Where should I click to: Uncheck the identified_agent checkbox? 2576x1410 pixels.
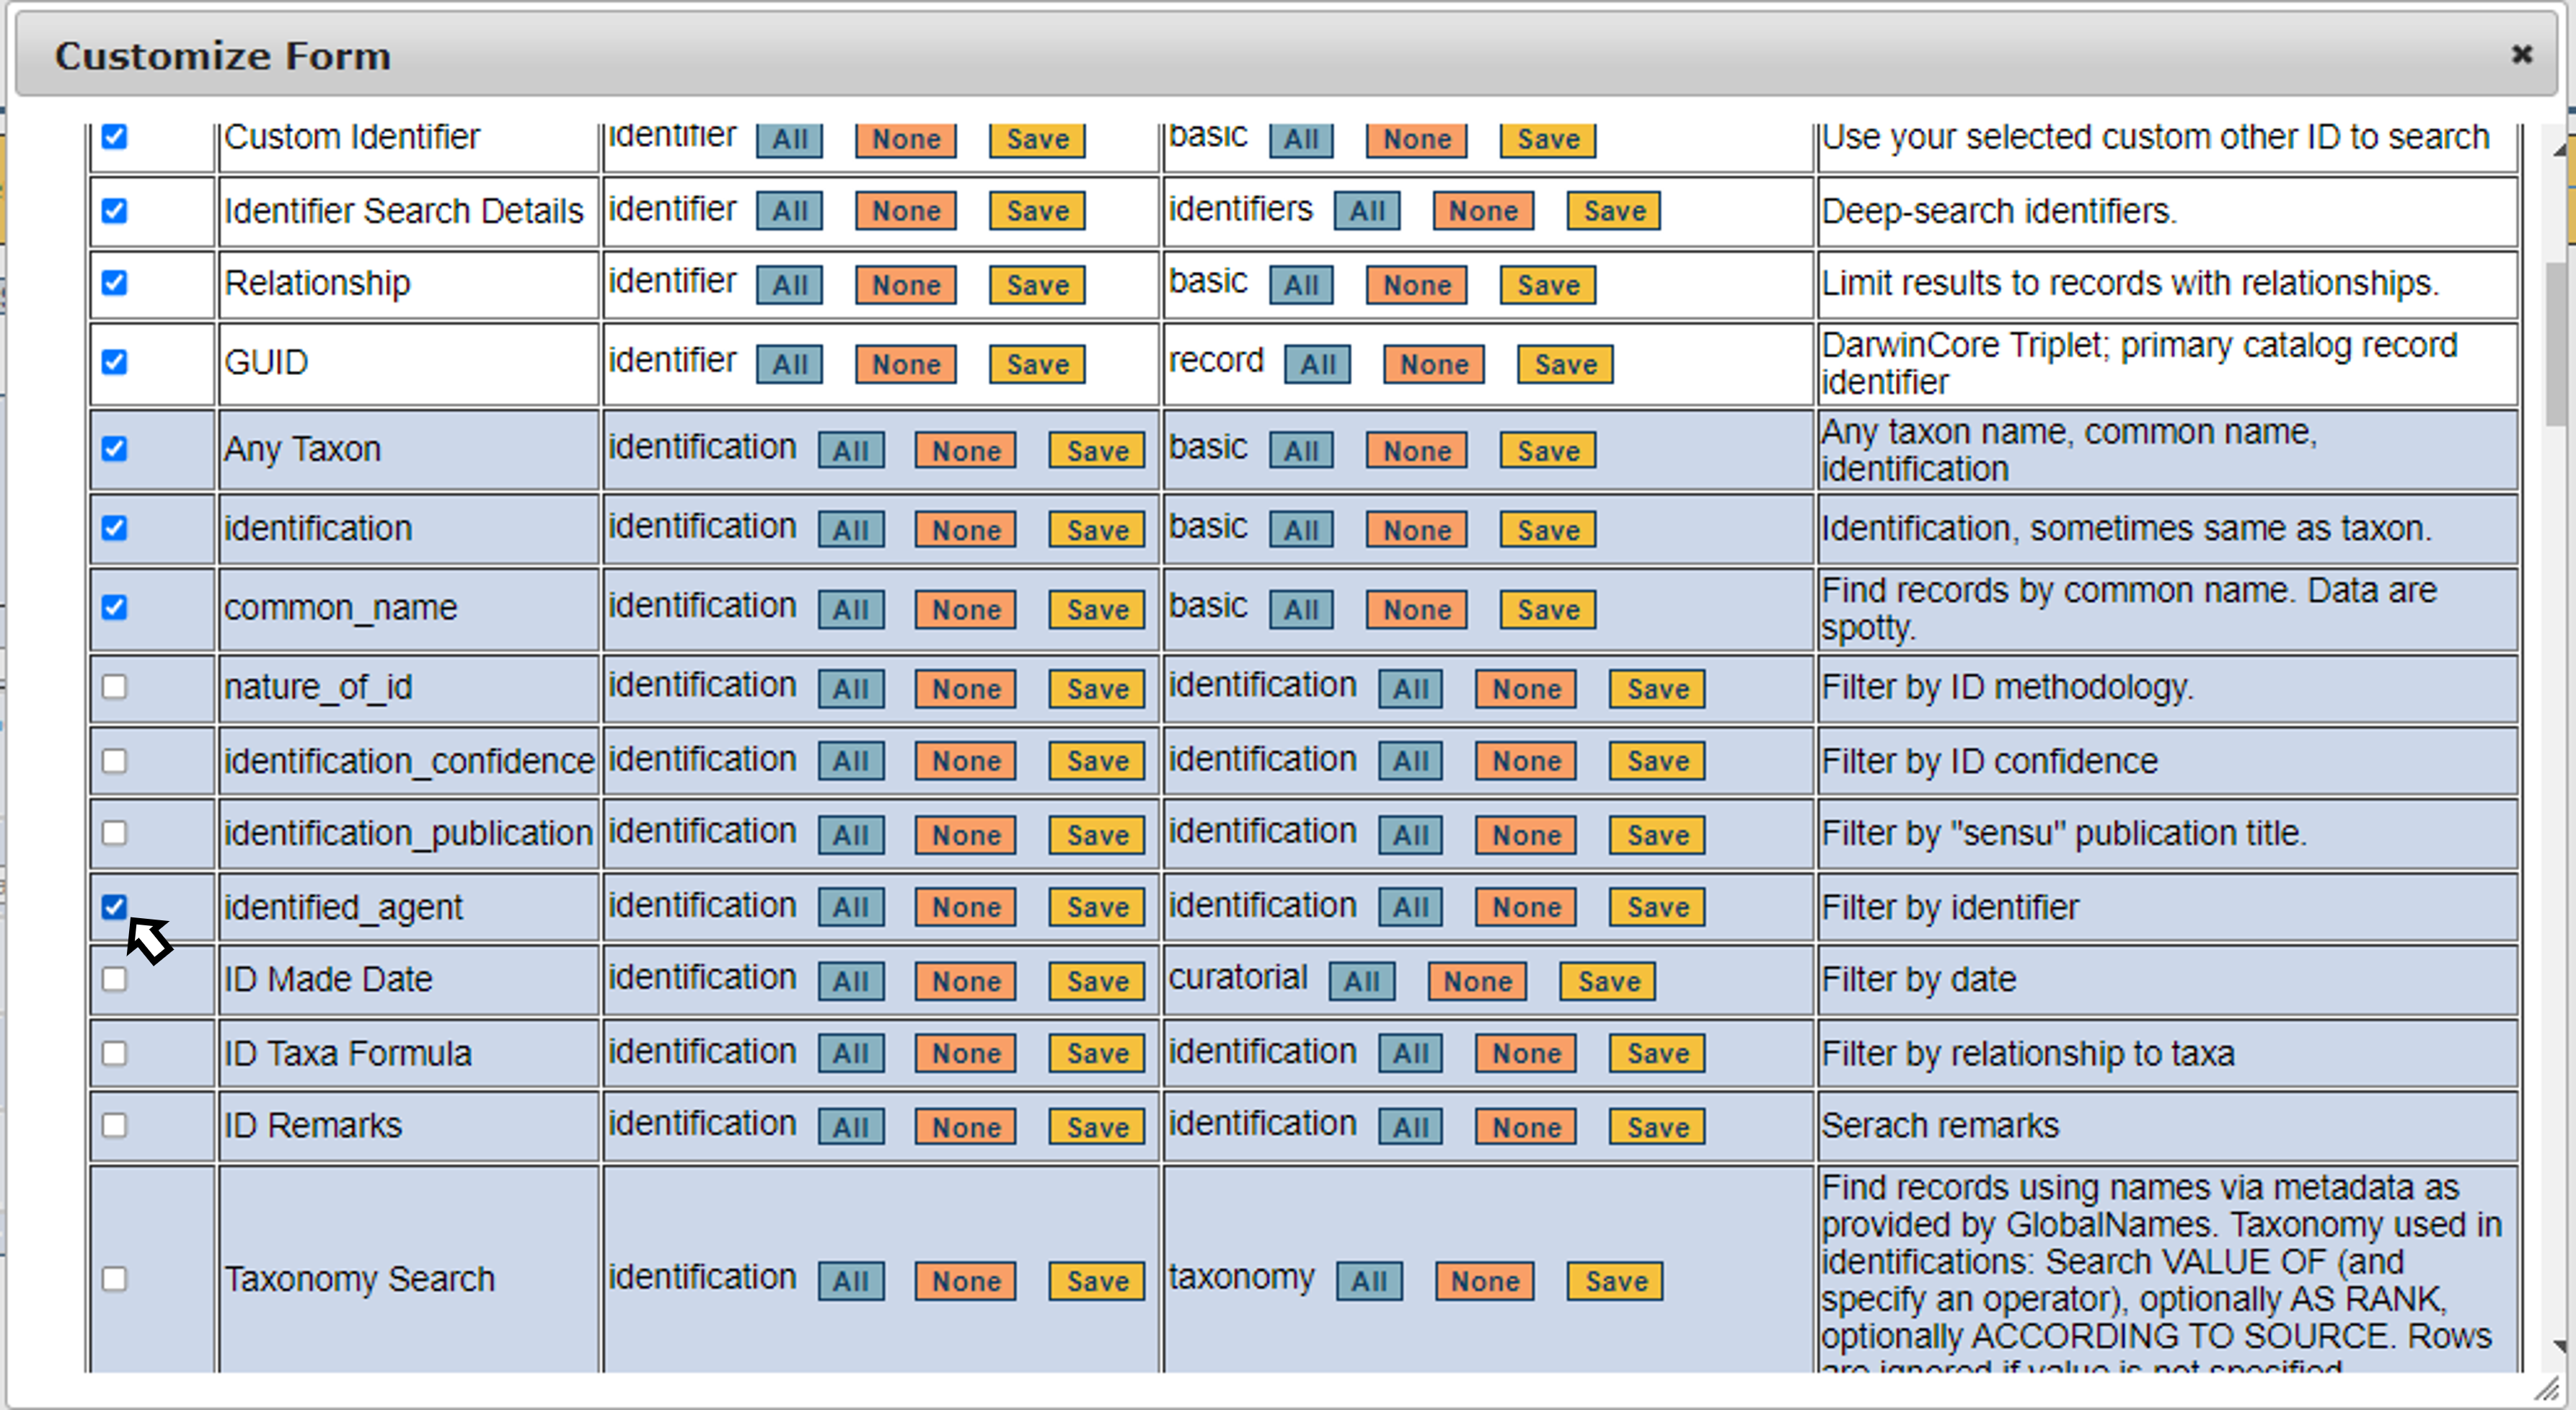point(115,907)
